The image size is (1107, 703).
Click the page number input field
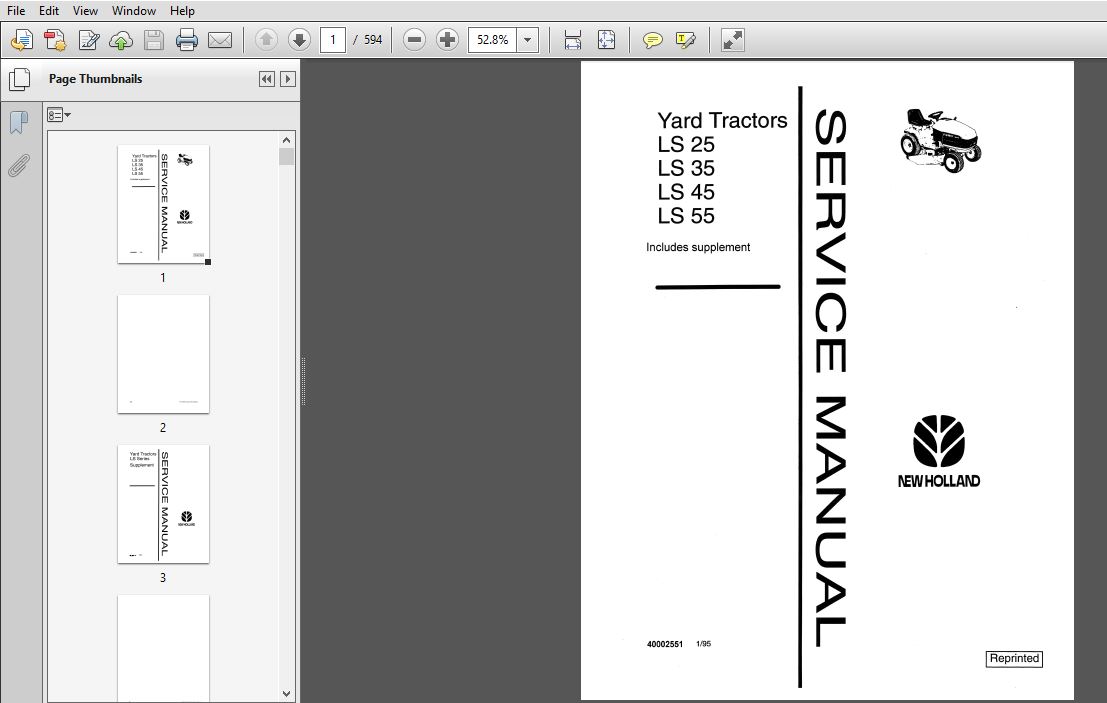click(333, 40)
